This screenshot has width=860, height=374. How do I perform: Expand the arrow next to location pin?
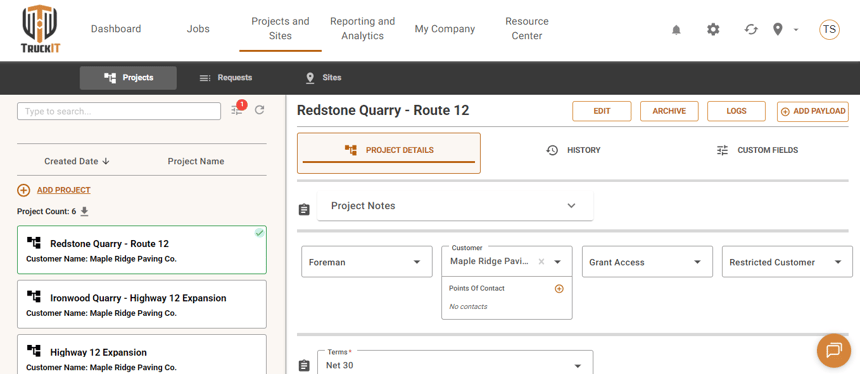(796, 30)
